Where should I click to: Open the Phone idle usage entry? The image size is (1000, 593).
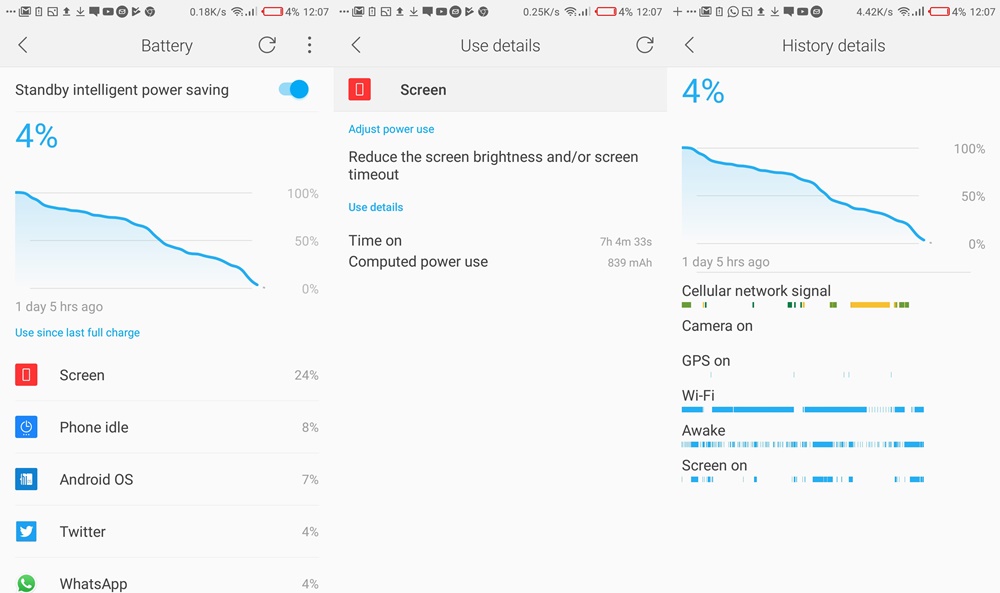[166, 427]
